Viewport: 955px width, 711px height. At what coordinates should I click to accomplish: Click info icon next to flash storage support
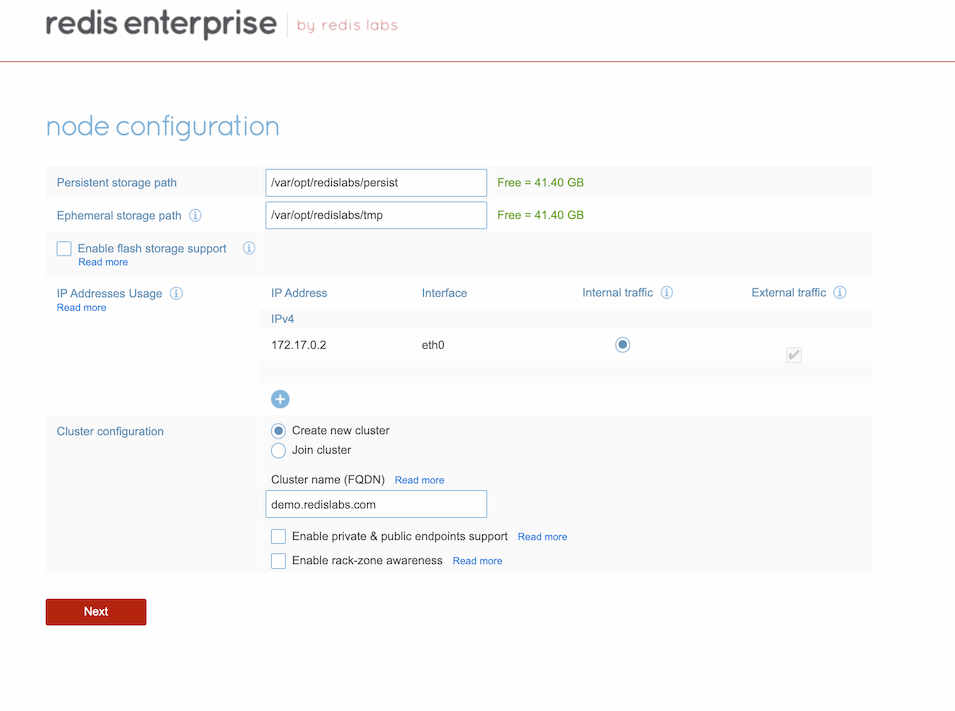[249, 248]
